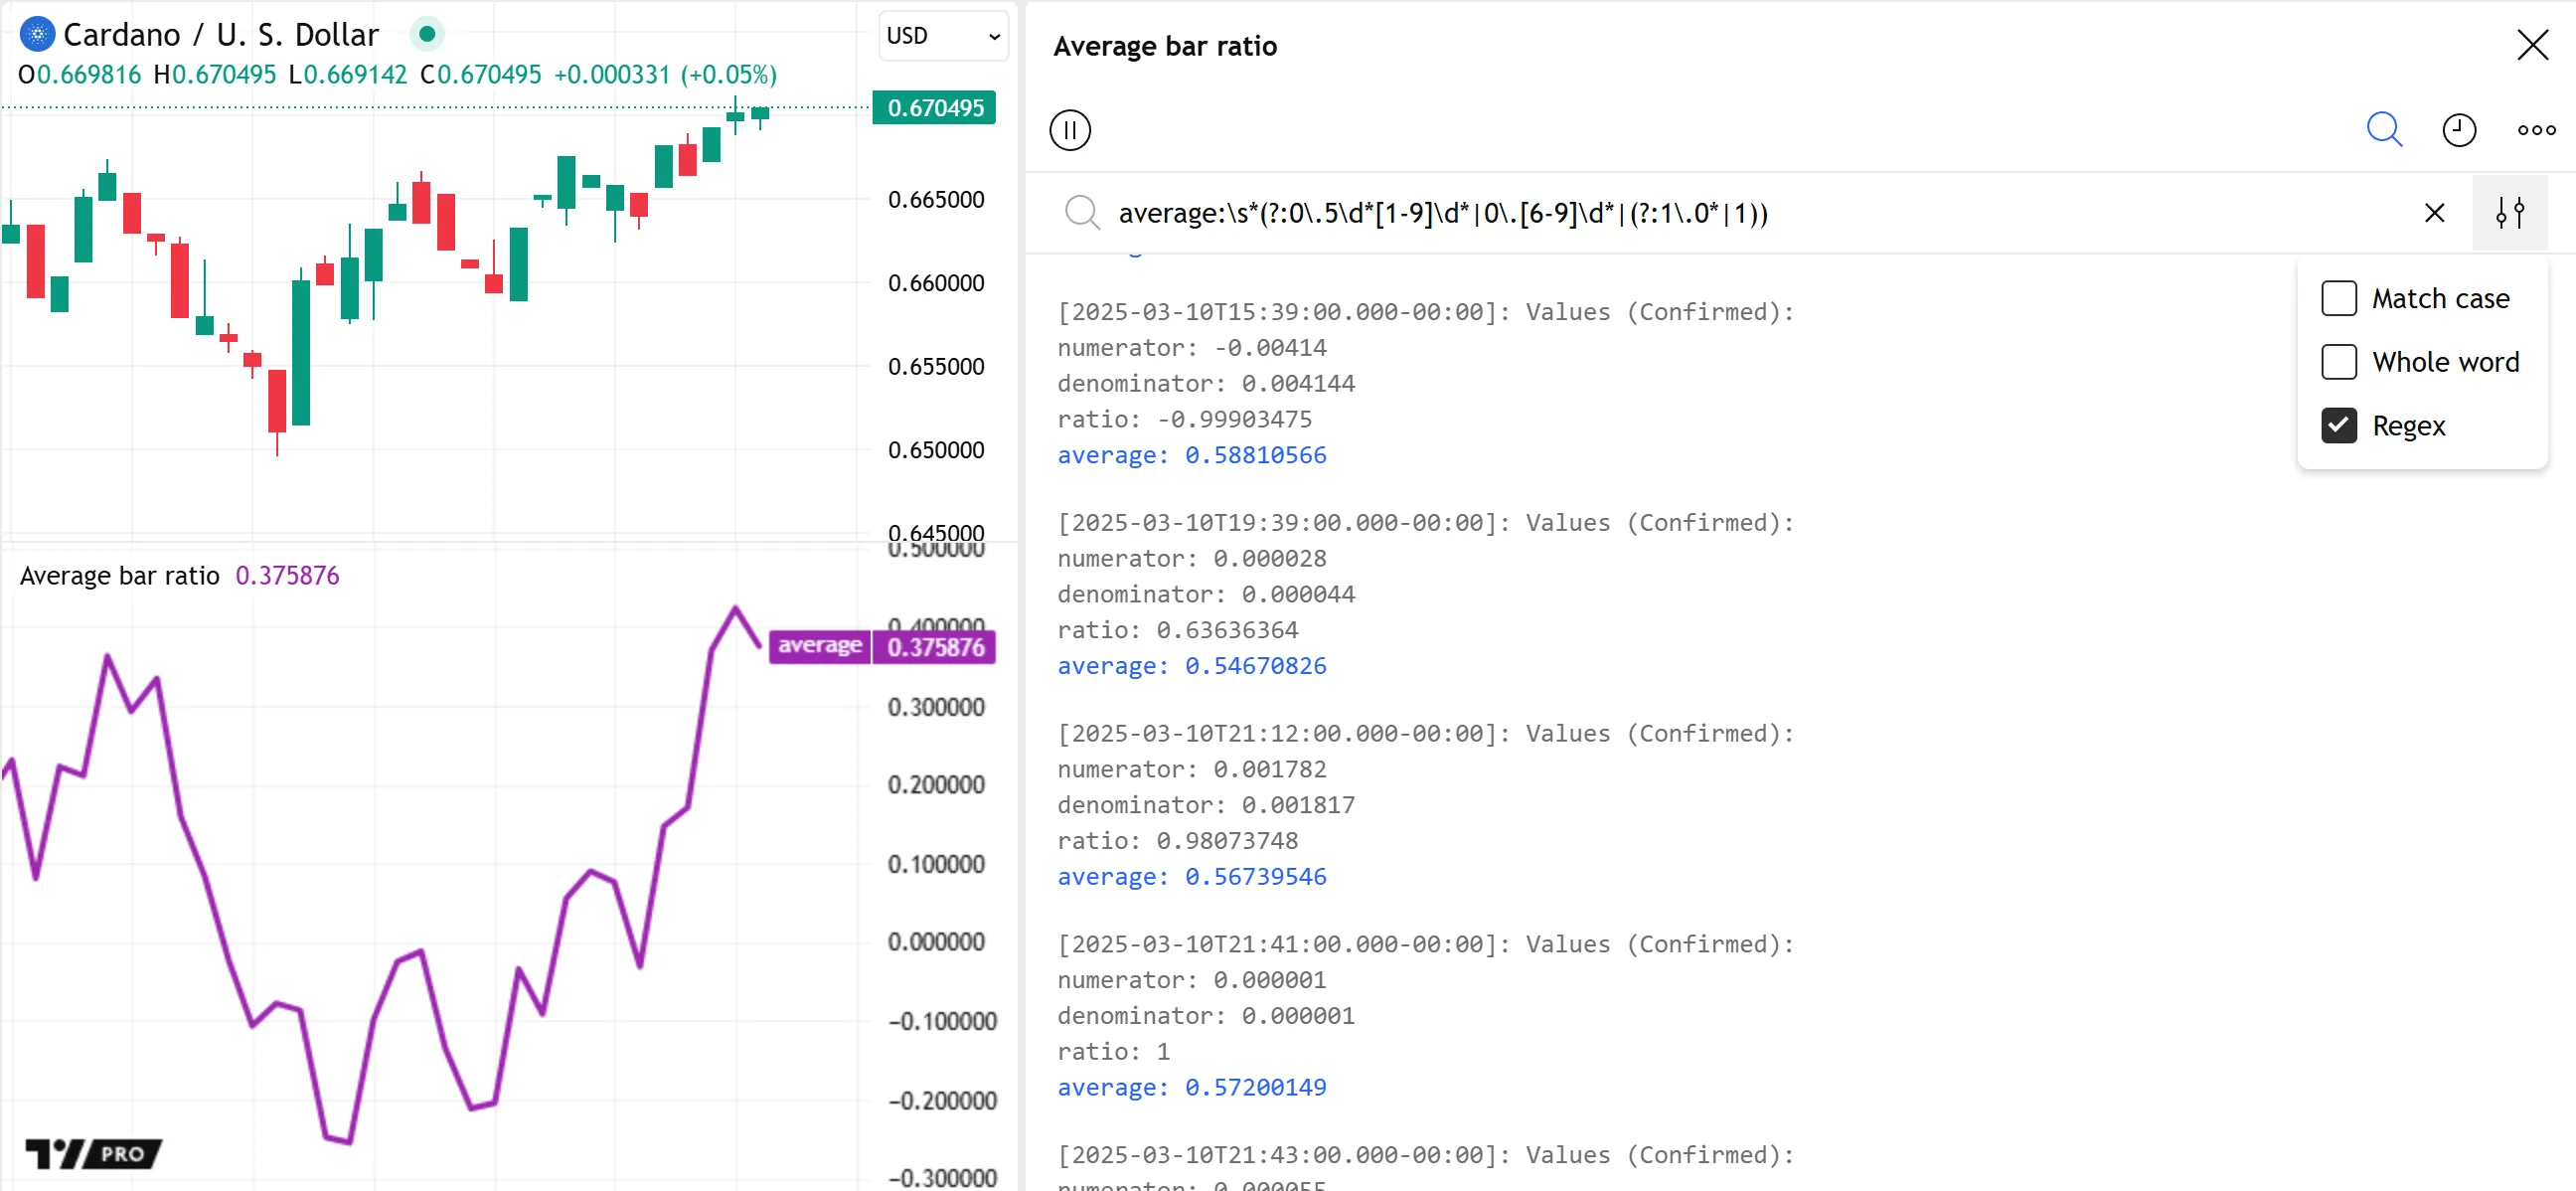
Task: Click the TradingView PRO logo
Action: pyautogui.click(x=93, y=1153)
